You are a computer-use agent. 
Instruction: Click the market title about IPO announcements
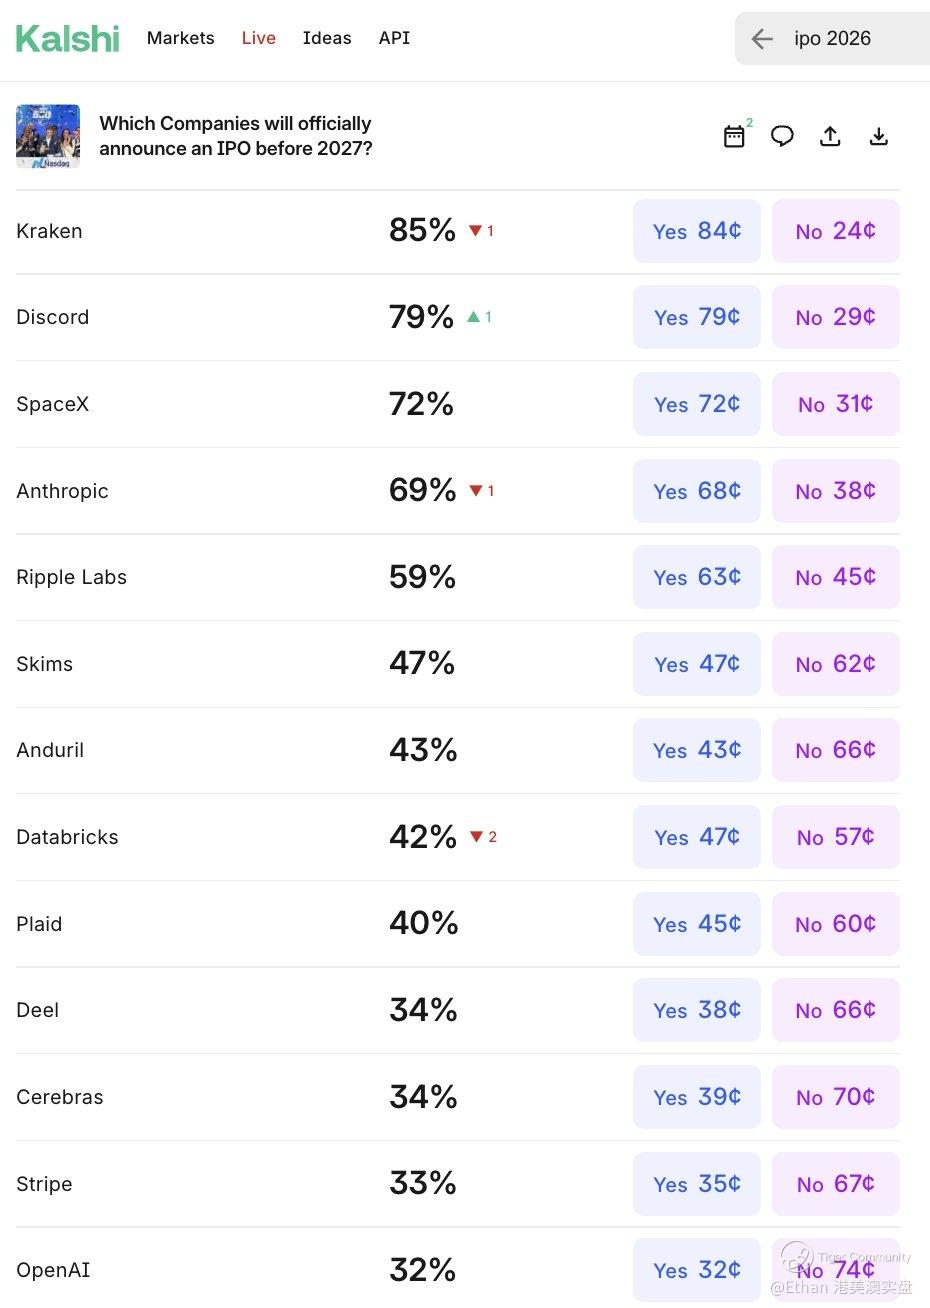tap(235, 136)
